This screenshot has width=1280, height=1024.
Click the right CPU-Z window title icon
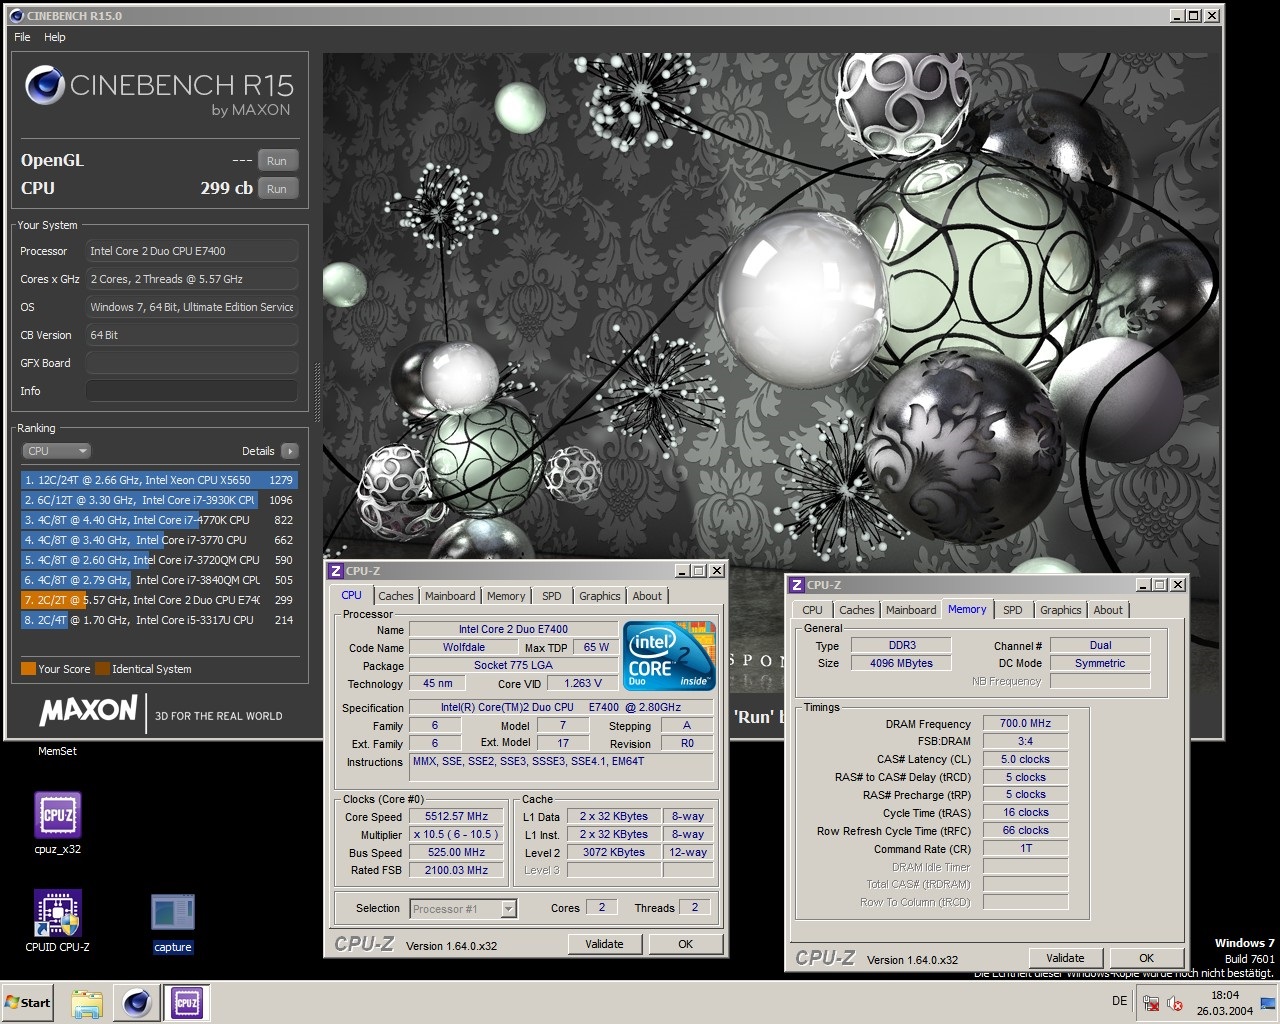(797, 585)
